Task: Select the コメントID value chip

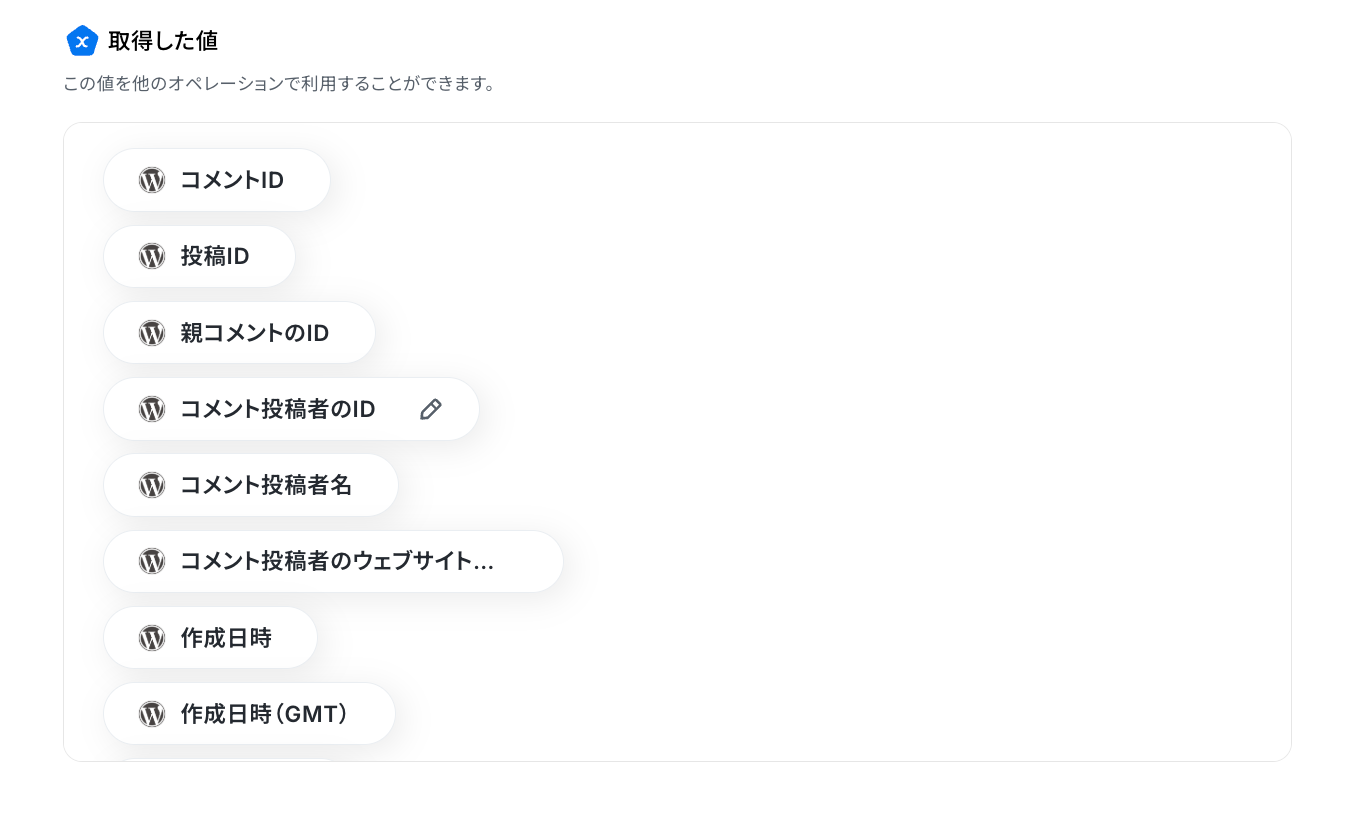Action: tap(217, 180)
